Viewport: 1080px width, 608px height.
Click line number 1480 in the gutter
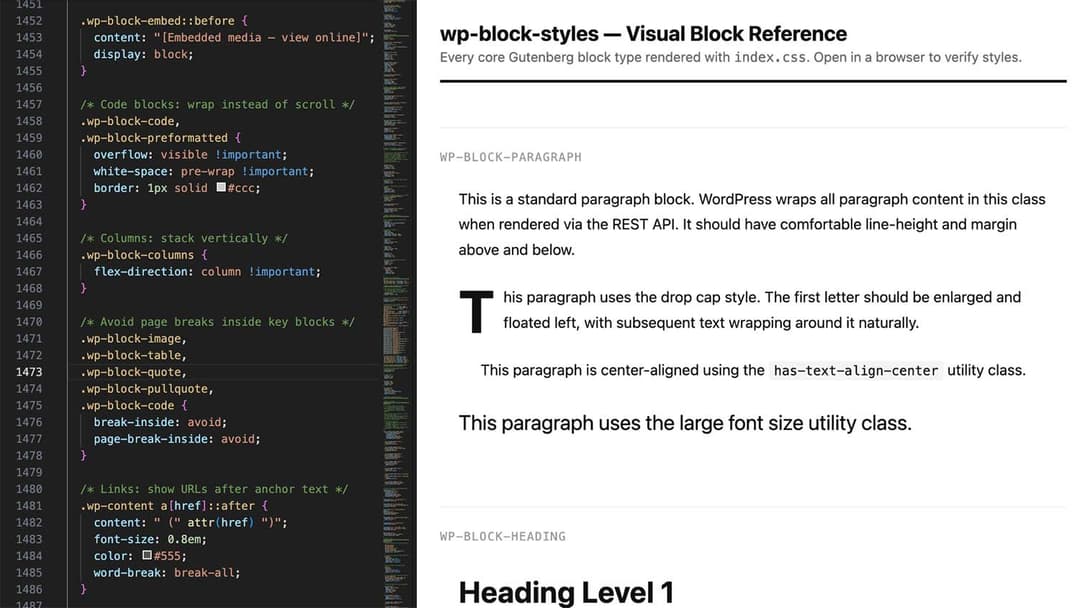click(x=30, y=488)
